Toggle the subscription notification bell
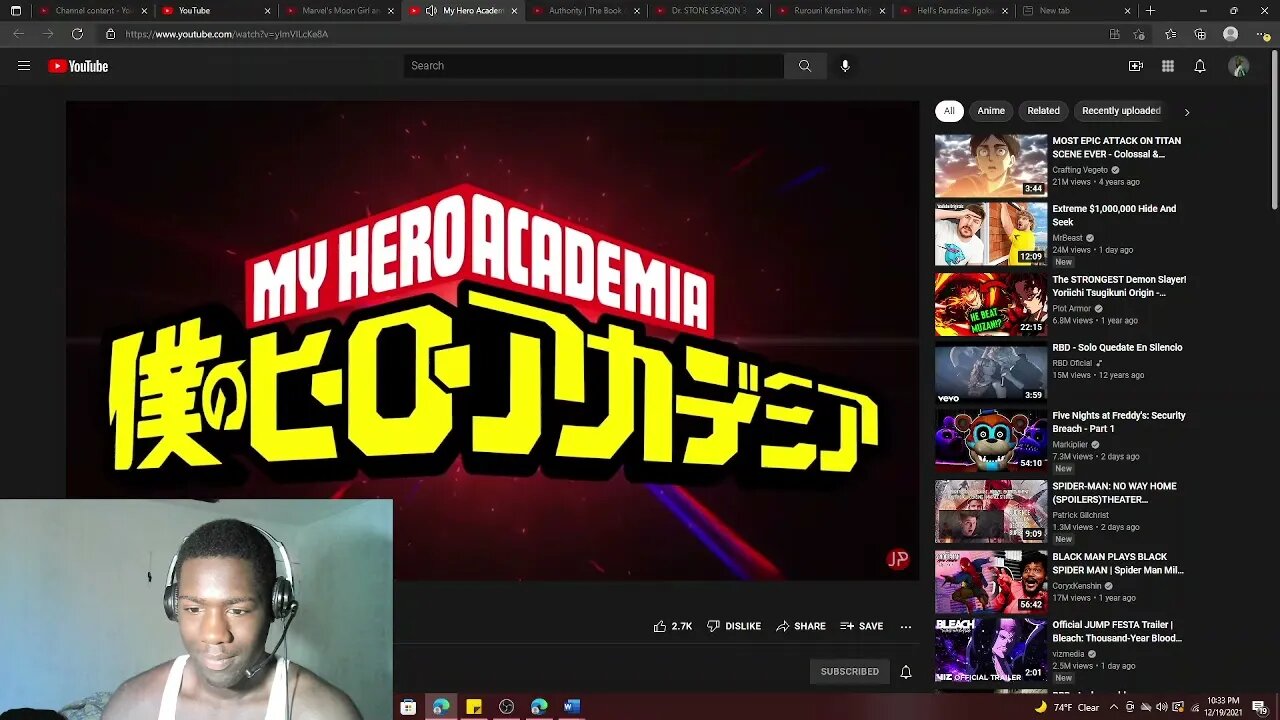The height and width of the screenshot is (720, 1280). click(x=906, y=672)
